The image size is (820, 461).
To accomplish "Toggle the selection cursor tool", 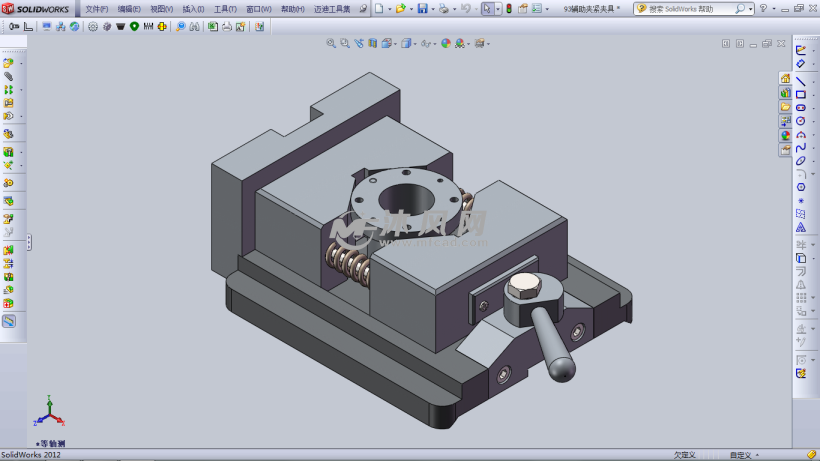I will click(487, 9).
